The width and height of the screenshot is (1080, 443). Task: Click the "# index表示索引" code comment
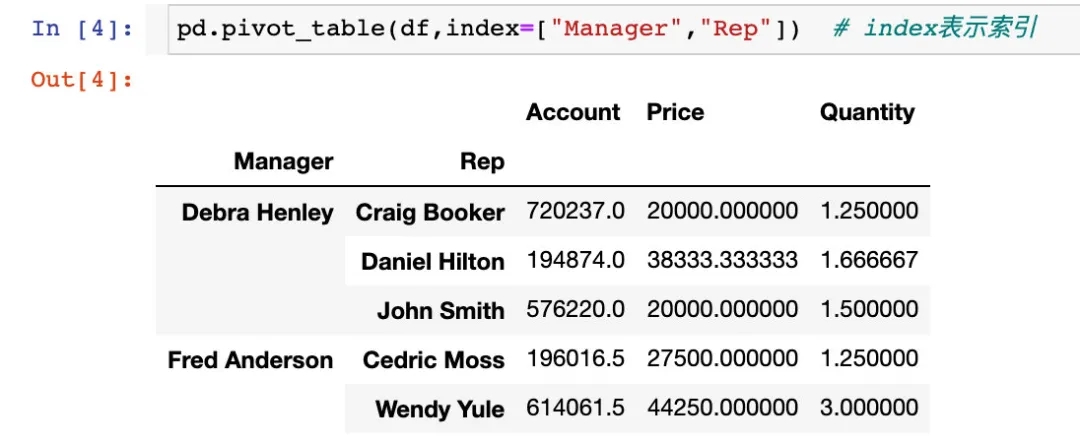pyautogui.click(x=935, y=28)
